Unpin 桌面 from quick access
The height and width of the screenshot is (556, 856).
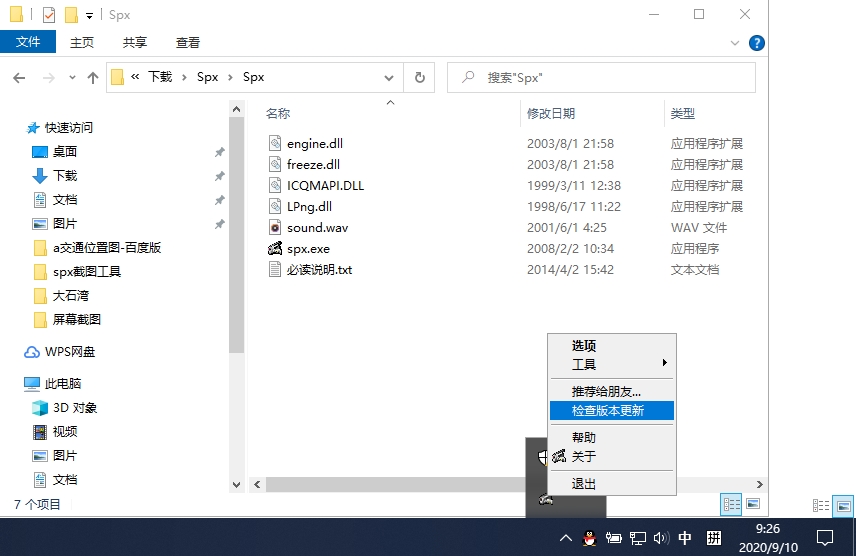point(219,152)
